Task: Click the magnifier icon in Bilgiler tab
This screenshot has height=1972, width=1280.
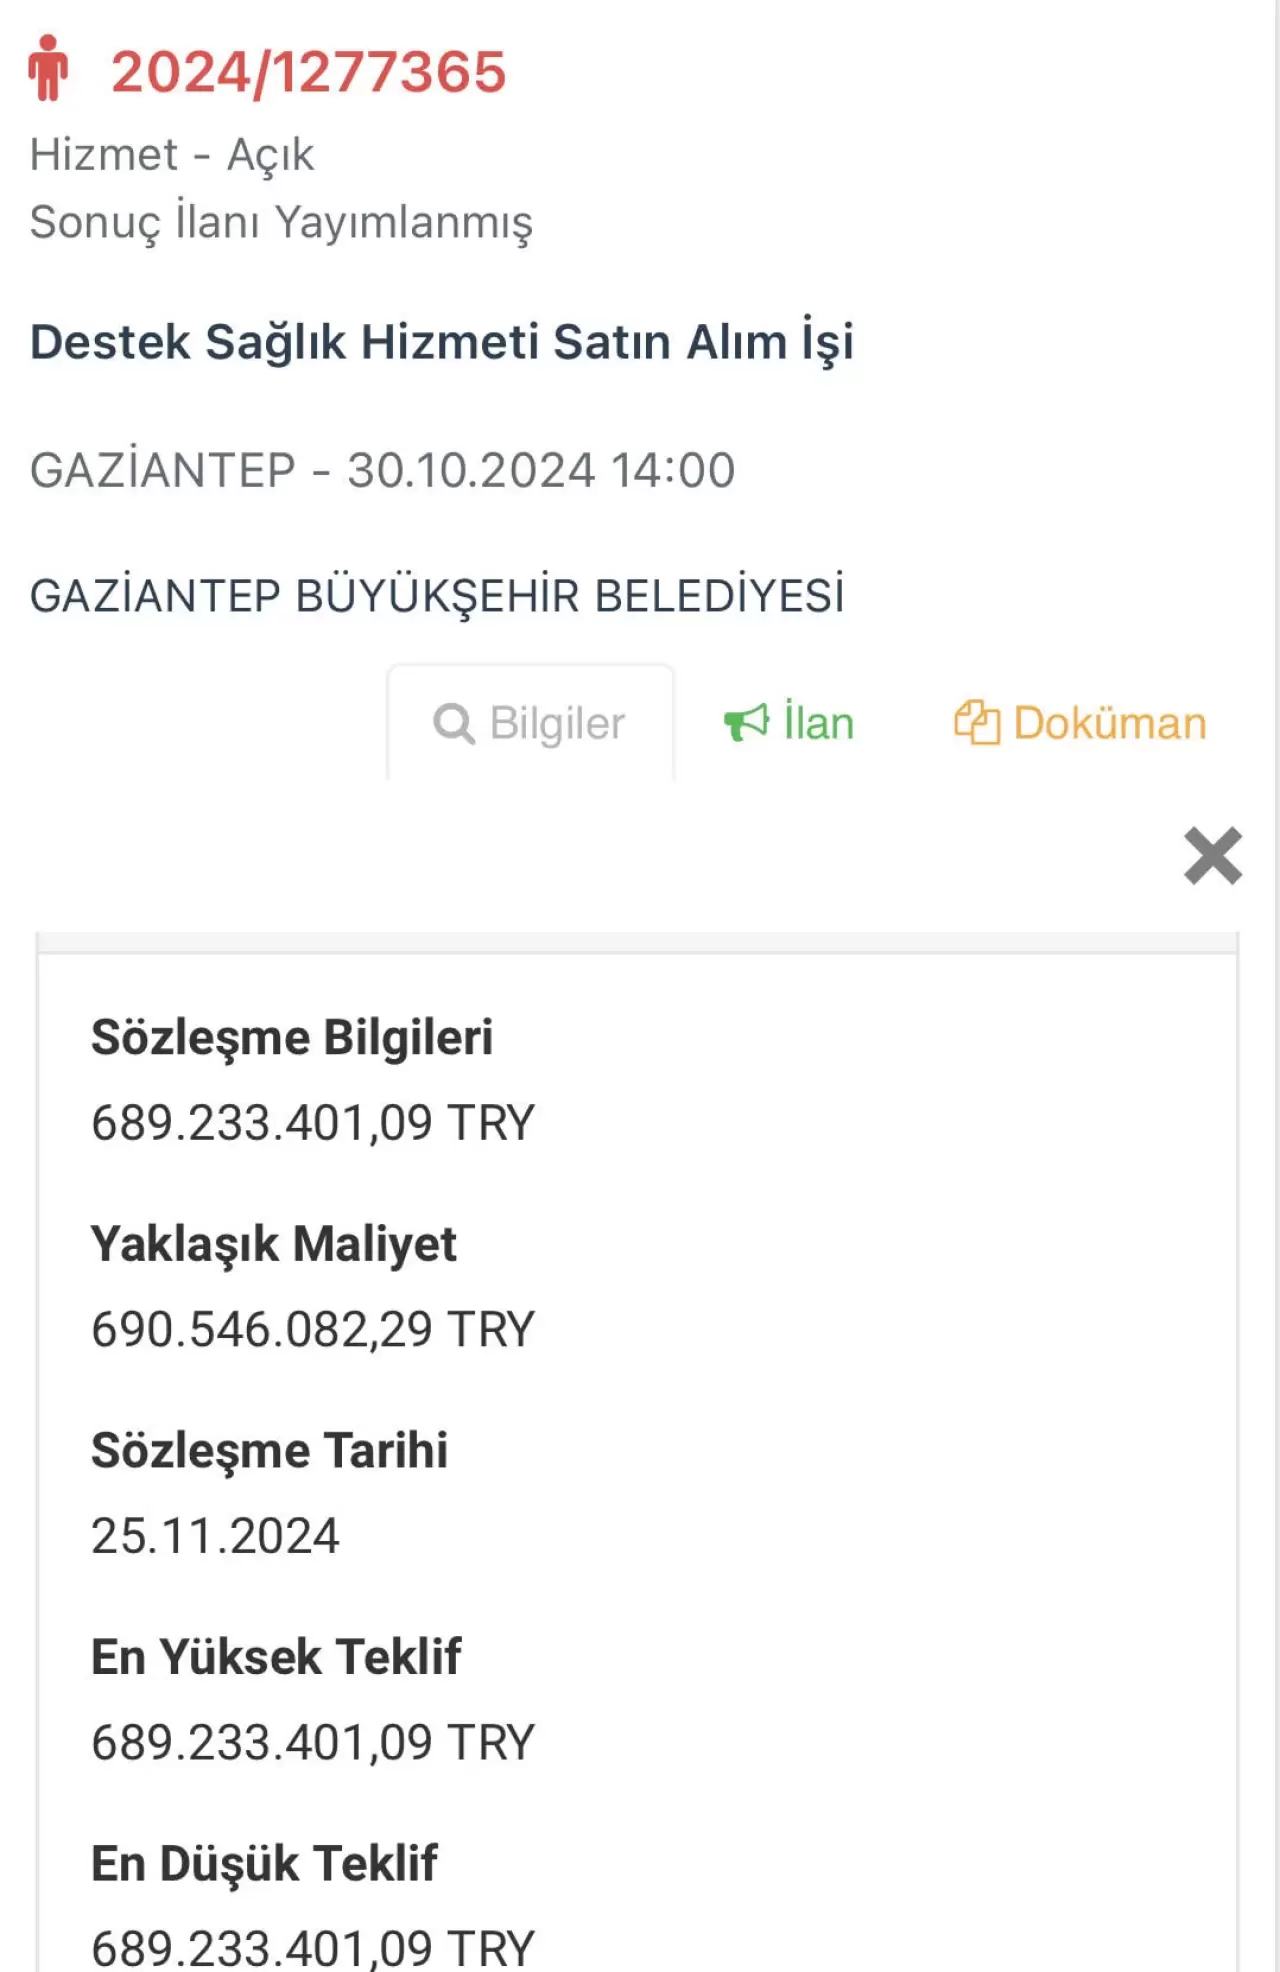Action: pos(453,723)
